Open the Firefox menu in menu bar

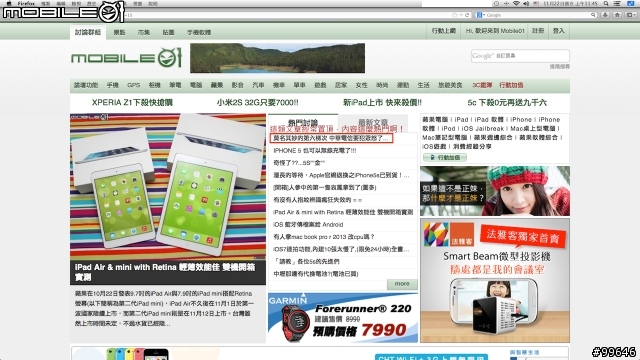tap(26, 3)
